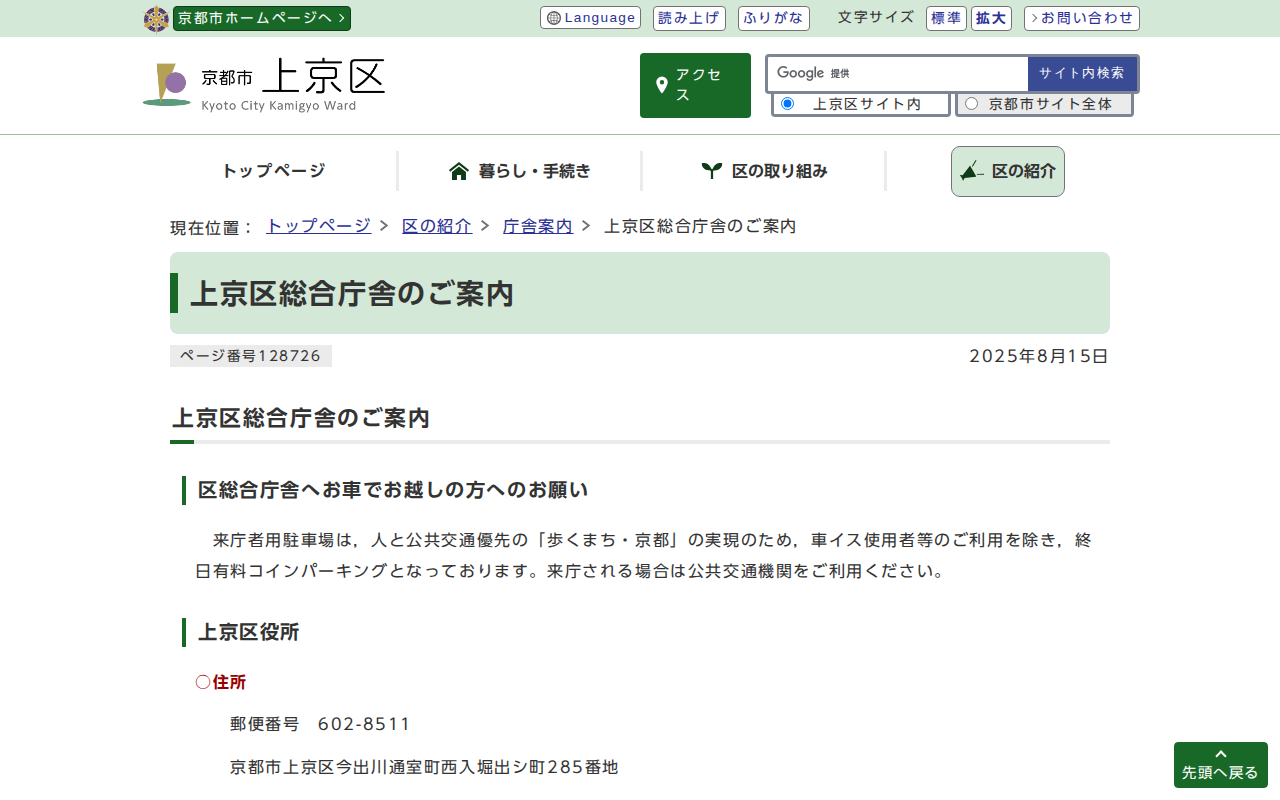1280x800 pixels.
Task: Click mountain icon beside 区の紹介
Action: 972,171
